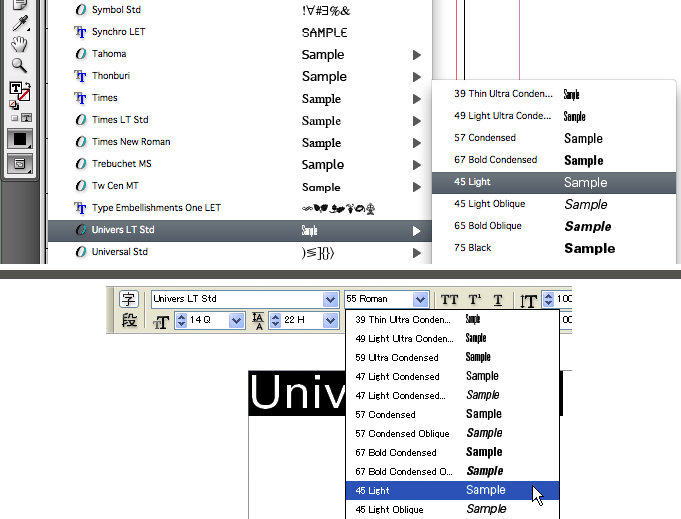Choose Tw Cen MT font

pyautogui.click(x=240, y=186)
